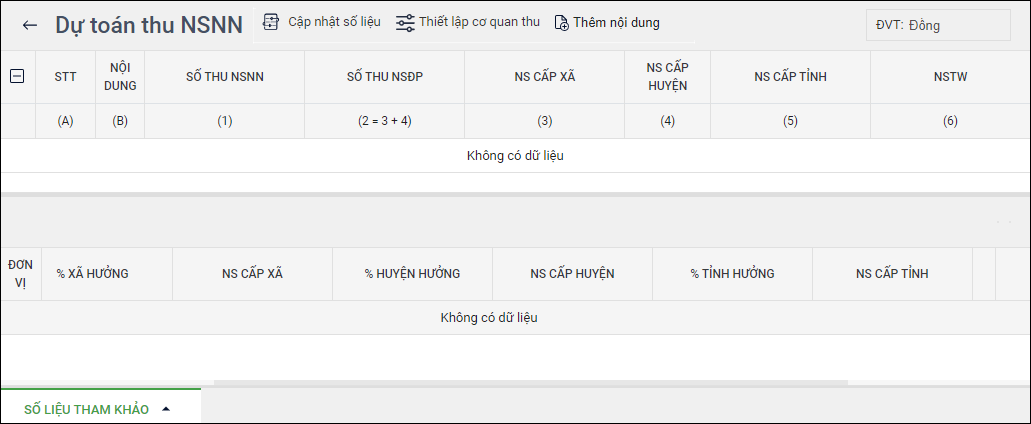This screenshot has width=1031, height=424.
Task: Click the % TỈNH HƯỞNG column header
Action: (x=732, y=273)
